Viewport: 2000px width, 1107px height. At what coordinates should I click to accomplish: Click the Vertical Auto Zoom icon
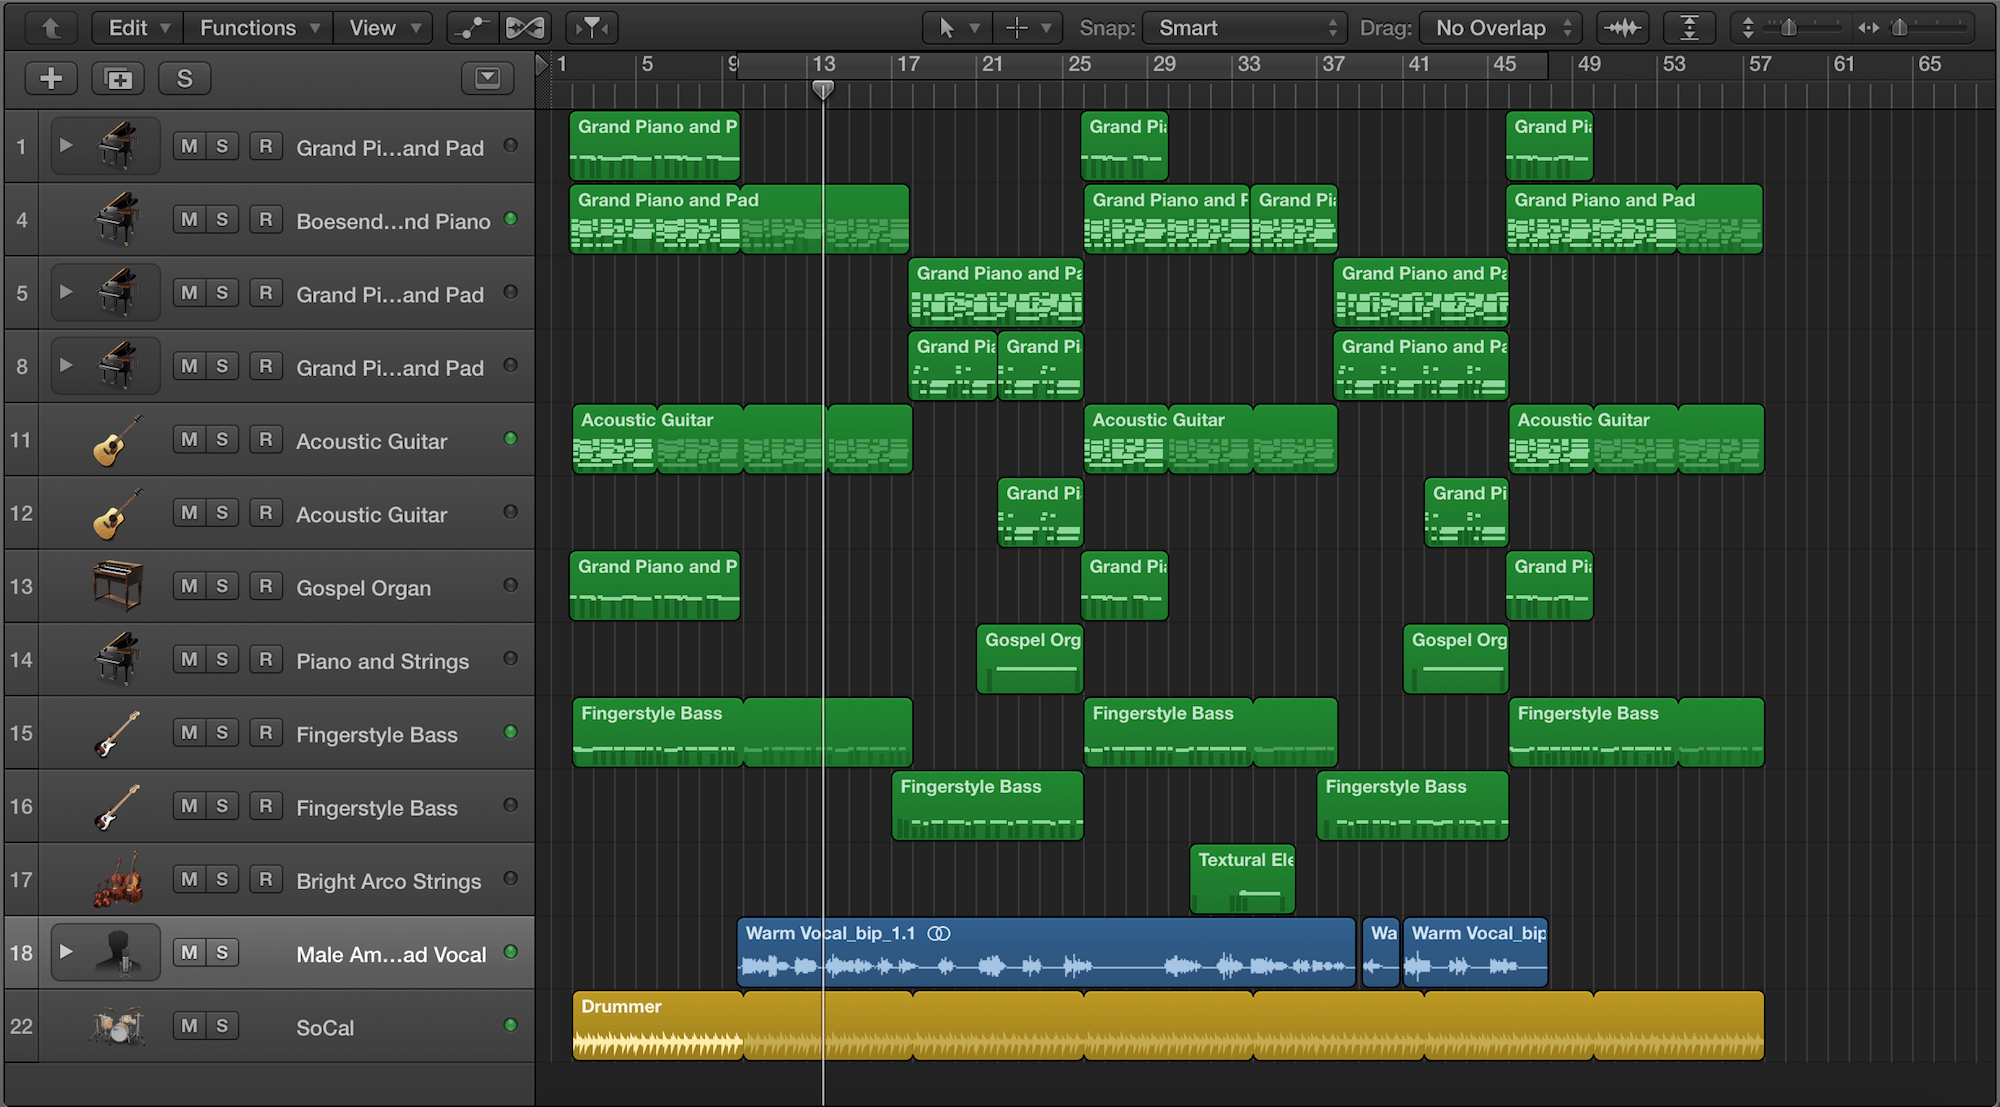1689,28
